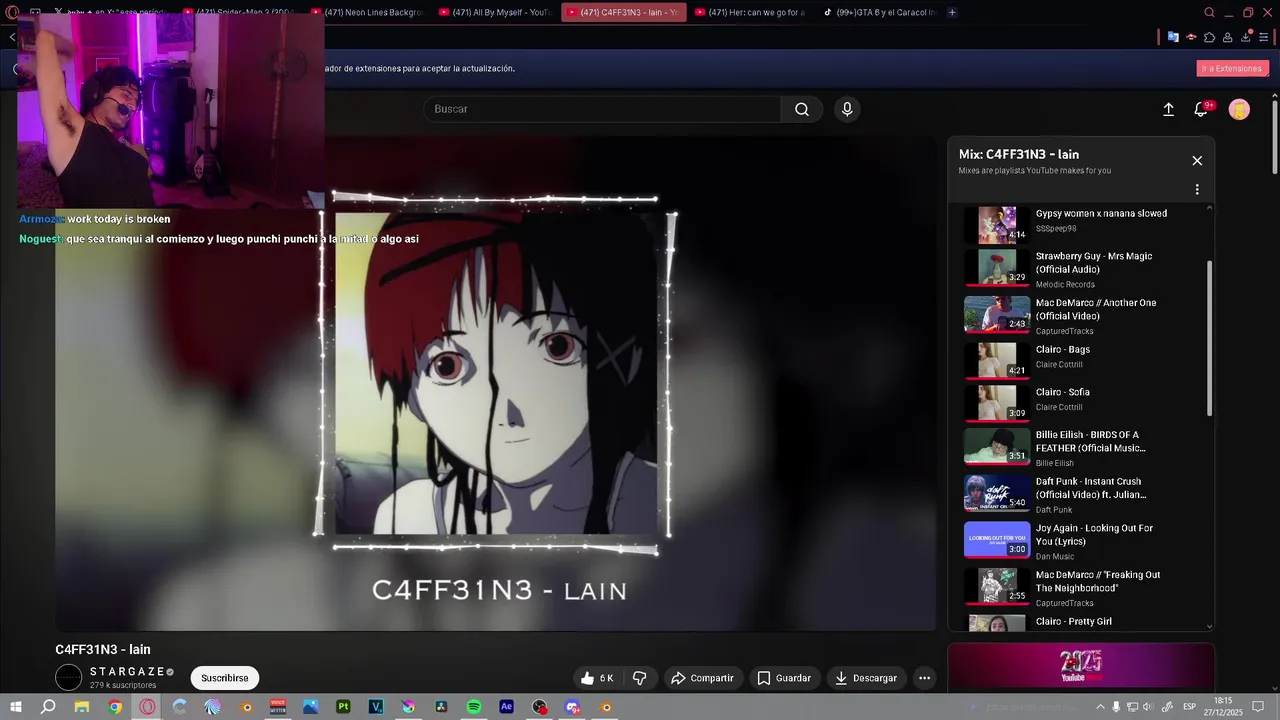This screenshot has width=1280, height=720.
Task: Open After Effects from taskbar
Action: pyautogui.click(x=506, y=707)
